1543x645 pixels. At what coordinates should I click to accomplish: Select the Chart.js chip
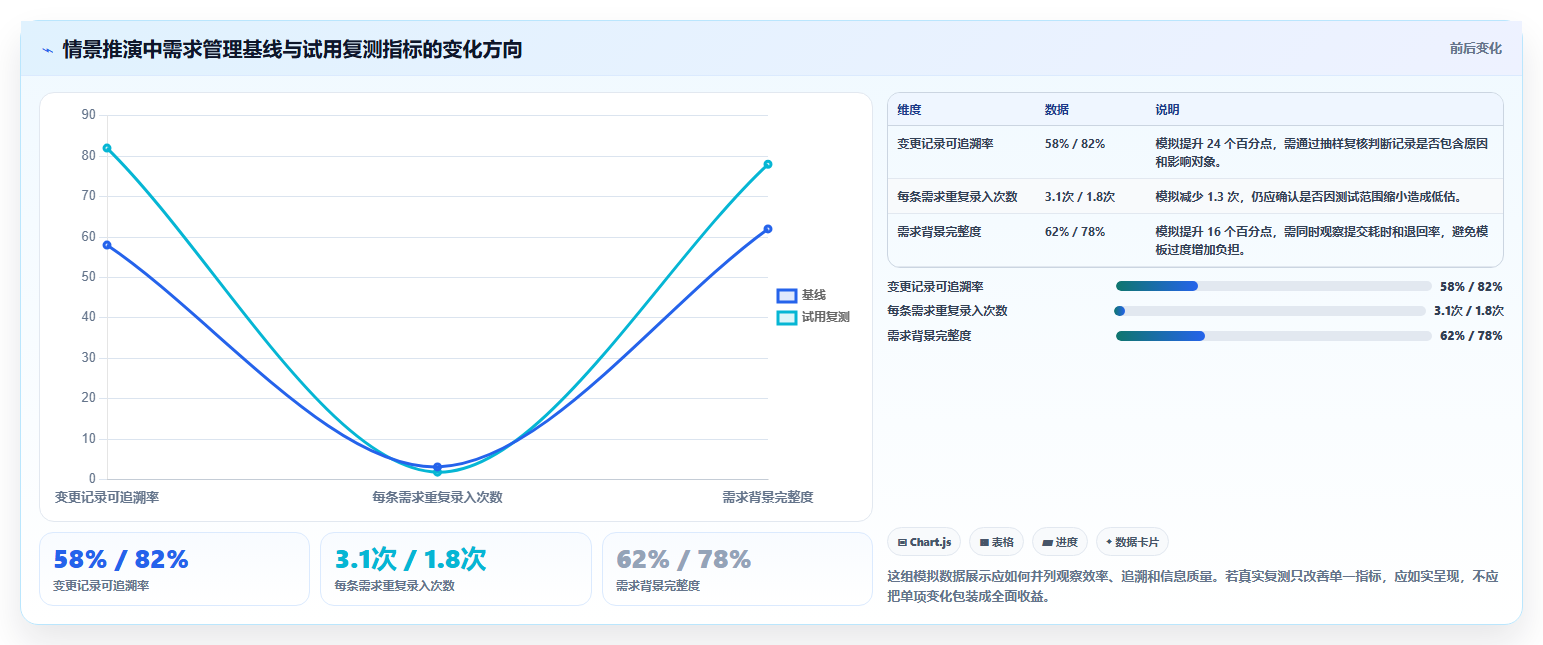[x=924, y=542]
